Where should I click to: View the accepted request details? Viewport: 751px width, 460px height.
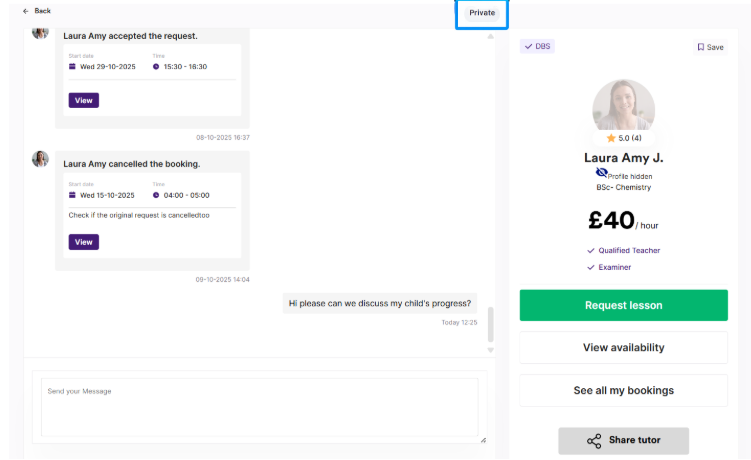(84, 100)
